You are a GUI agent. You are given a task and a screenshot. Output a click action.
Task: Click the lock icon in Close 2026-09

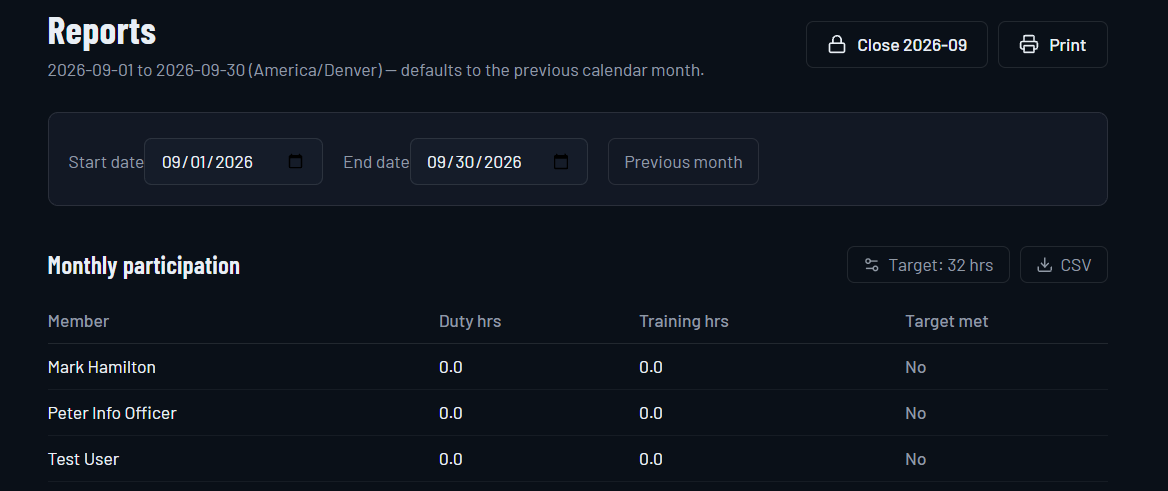[x=837, y=45]
